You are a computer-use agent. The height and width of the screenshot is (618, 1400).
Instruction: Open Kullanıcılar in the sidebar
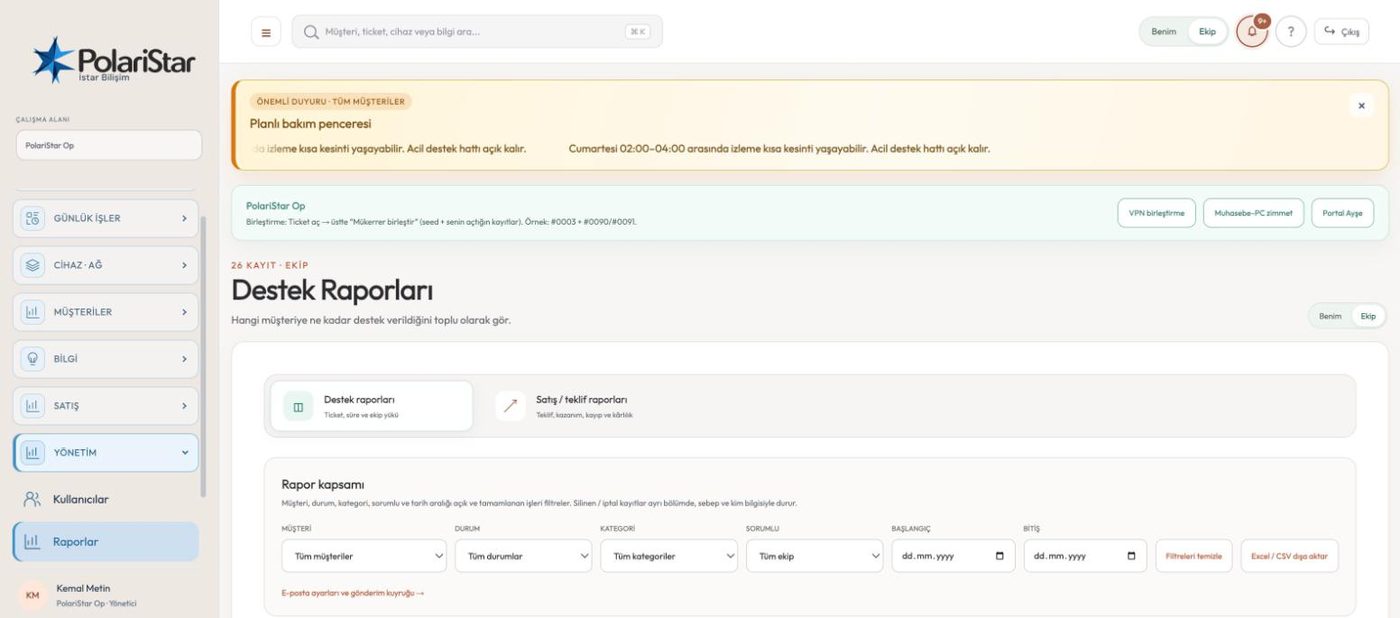click(x=106, y=499)
